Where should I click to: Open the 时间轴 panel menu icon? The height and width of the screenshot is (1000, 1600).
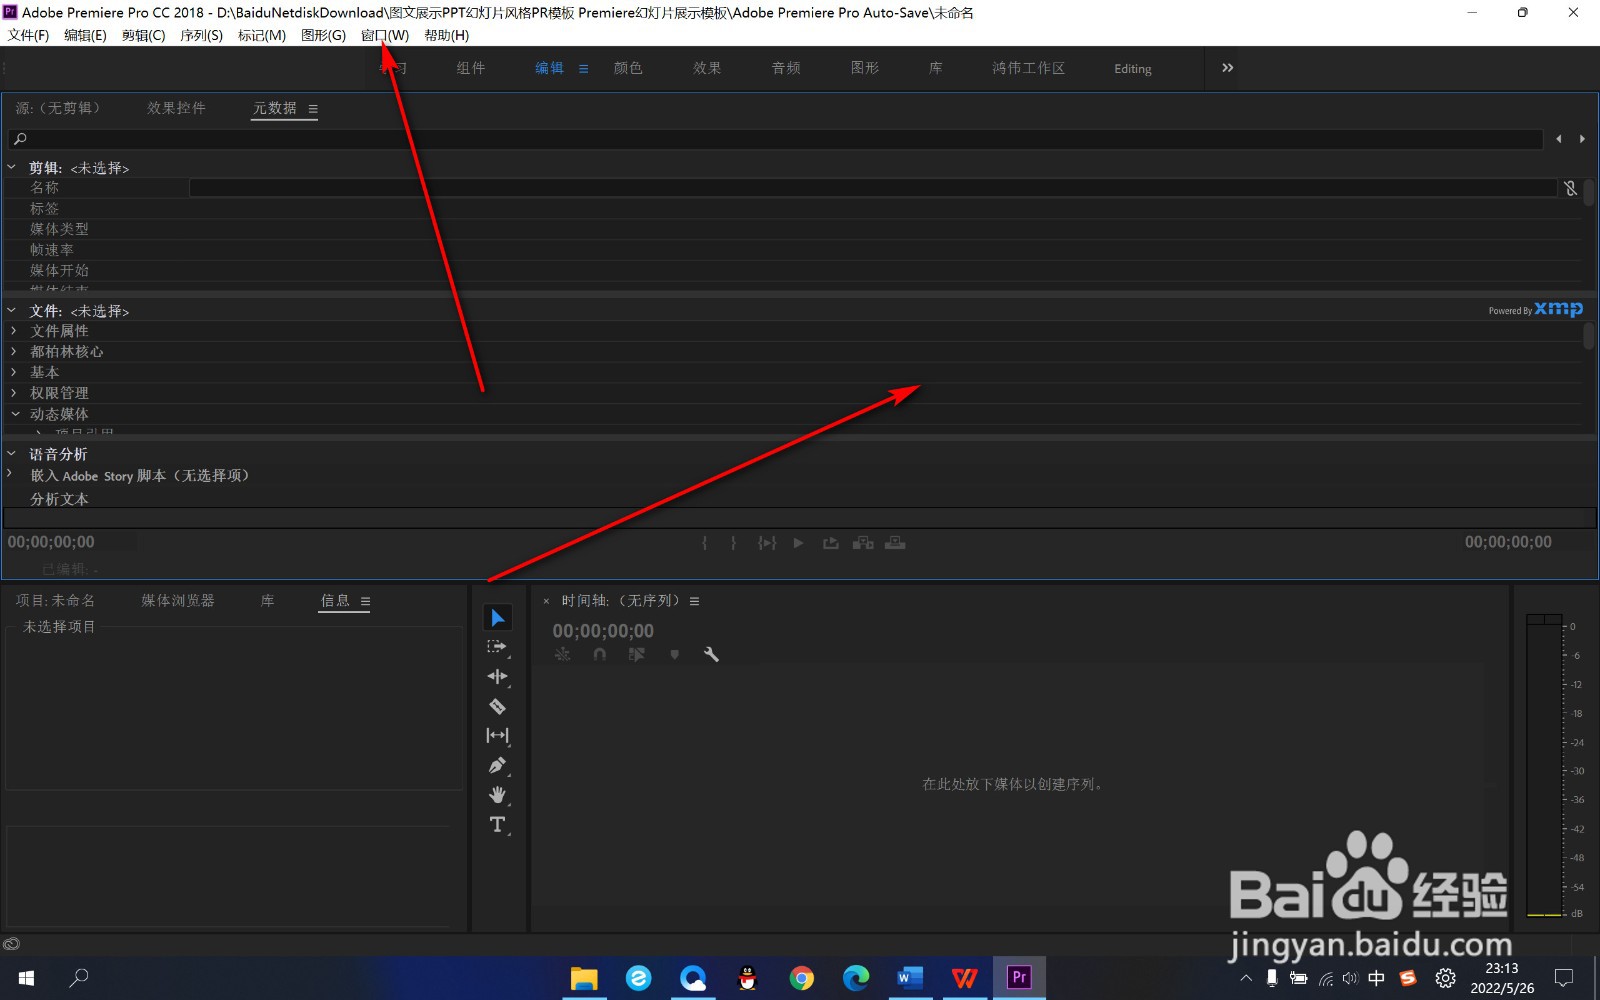pos(694,601)
